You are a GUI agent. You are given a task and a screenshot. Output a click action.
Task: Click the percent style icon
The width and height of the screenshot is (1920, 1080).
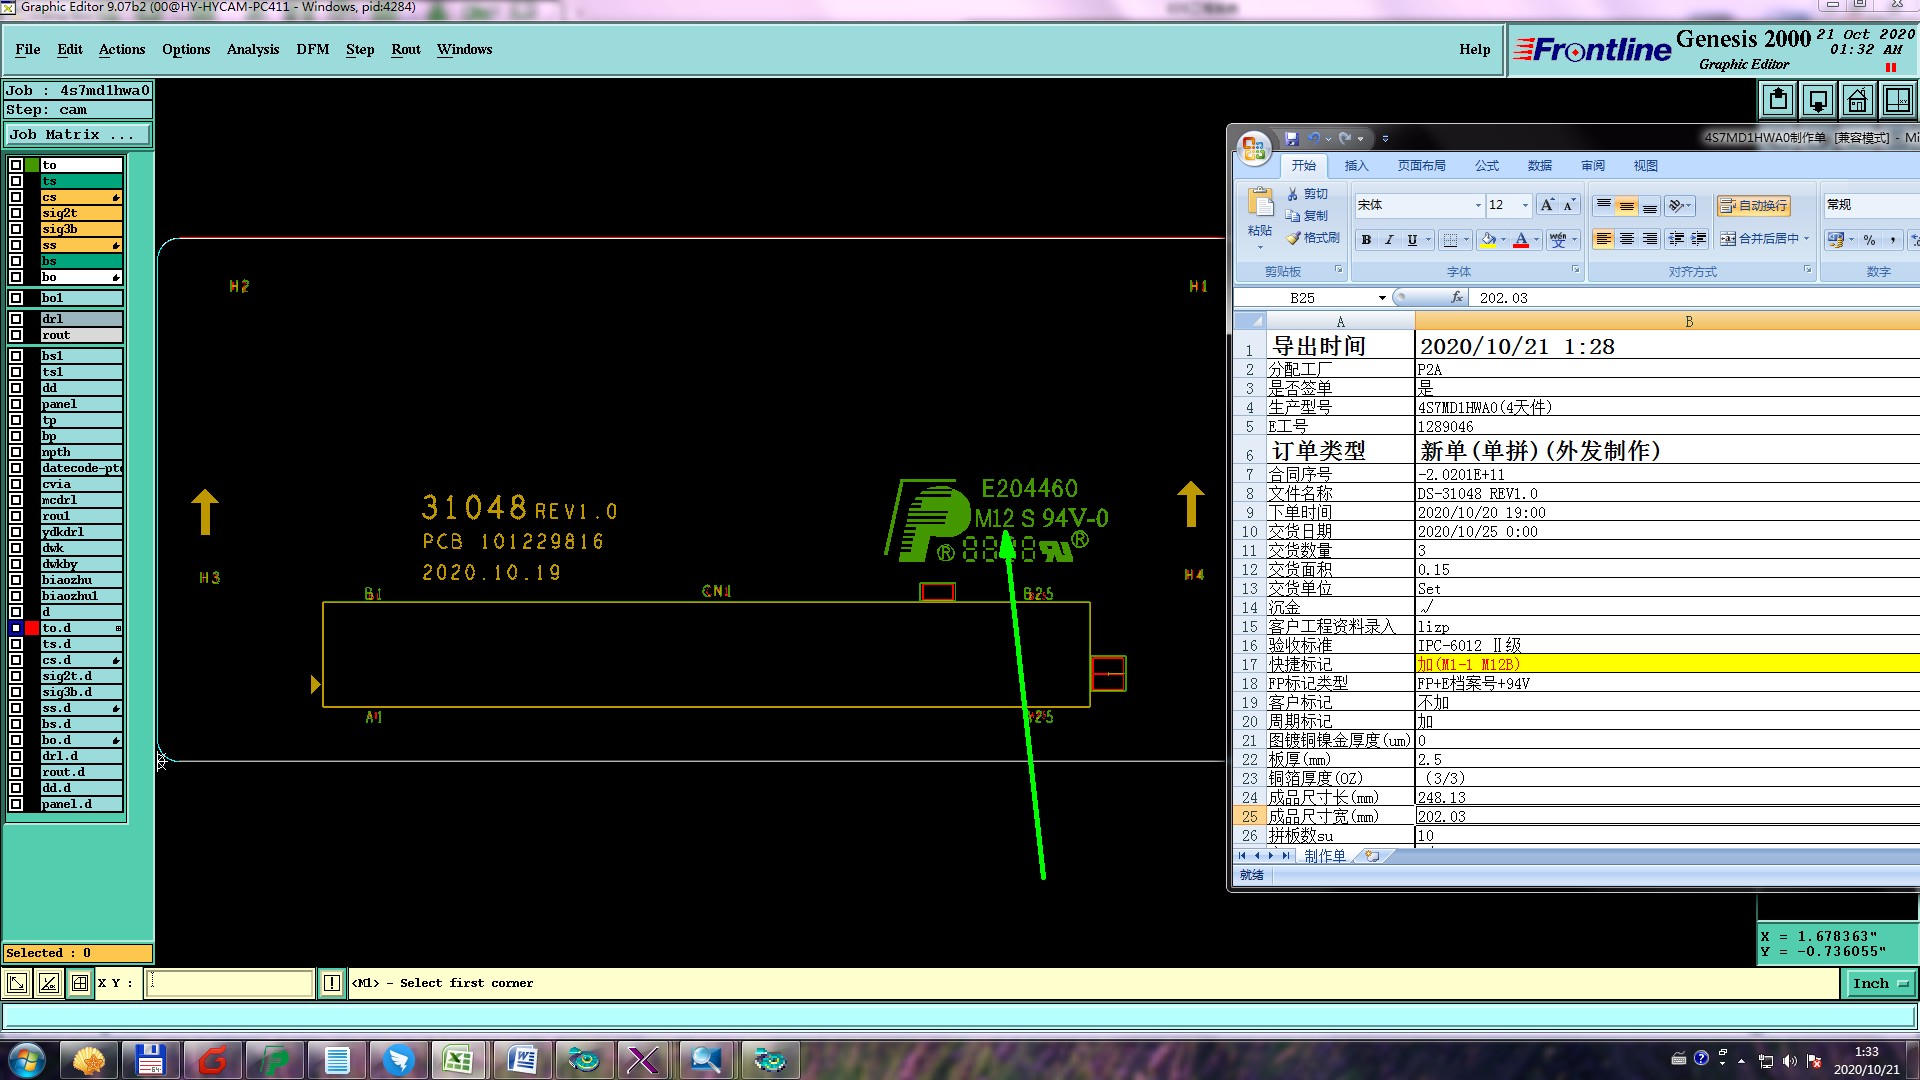1869,240
